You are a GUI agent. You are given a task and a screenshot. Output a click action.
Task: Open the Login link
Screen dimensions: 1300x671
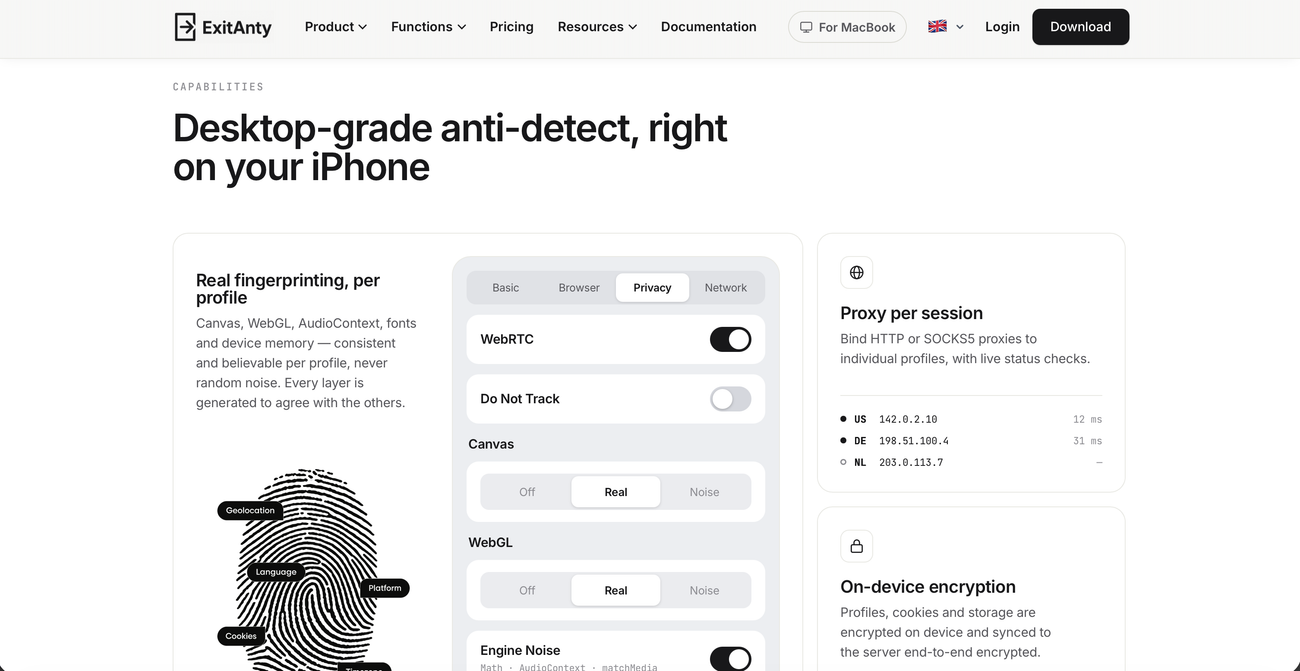click(1002, 27)
